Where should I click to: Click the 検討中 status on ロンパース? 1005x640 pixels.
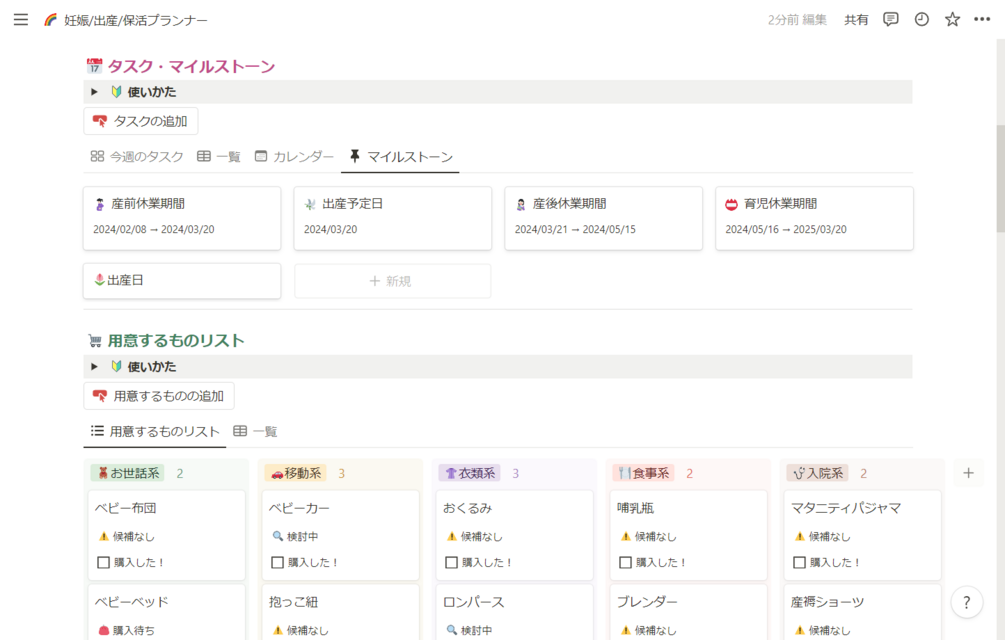click(x=469, y=630)
